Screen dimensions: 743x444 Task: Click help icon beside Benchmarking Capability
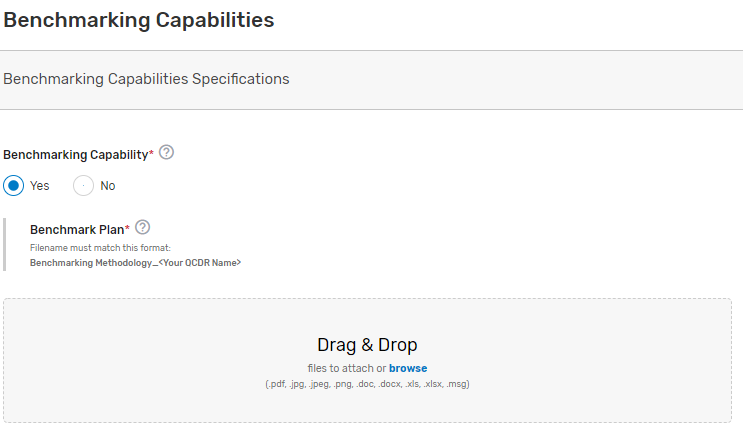166,153
